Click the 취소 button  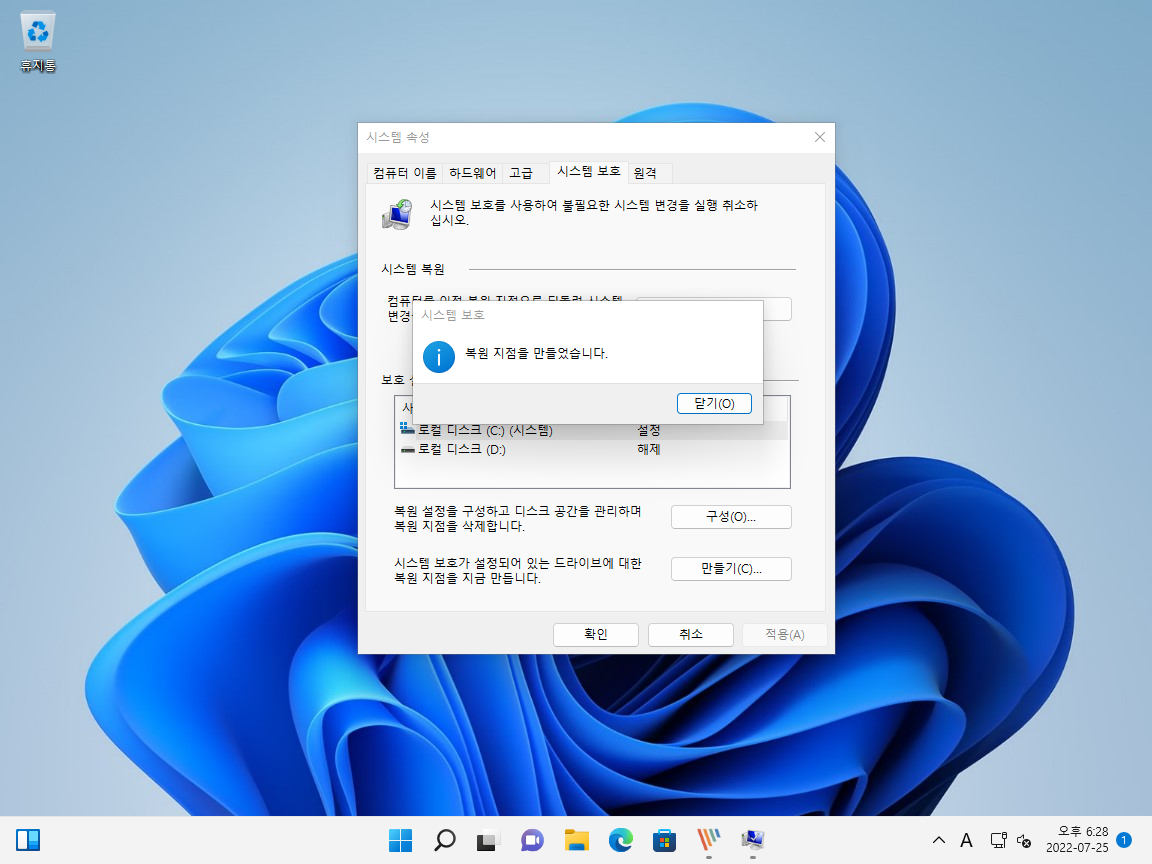691,634
